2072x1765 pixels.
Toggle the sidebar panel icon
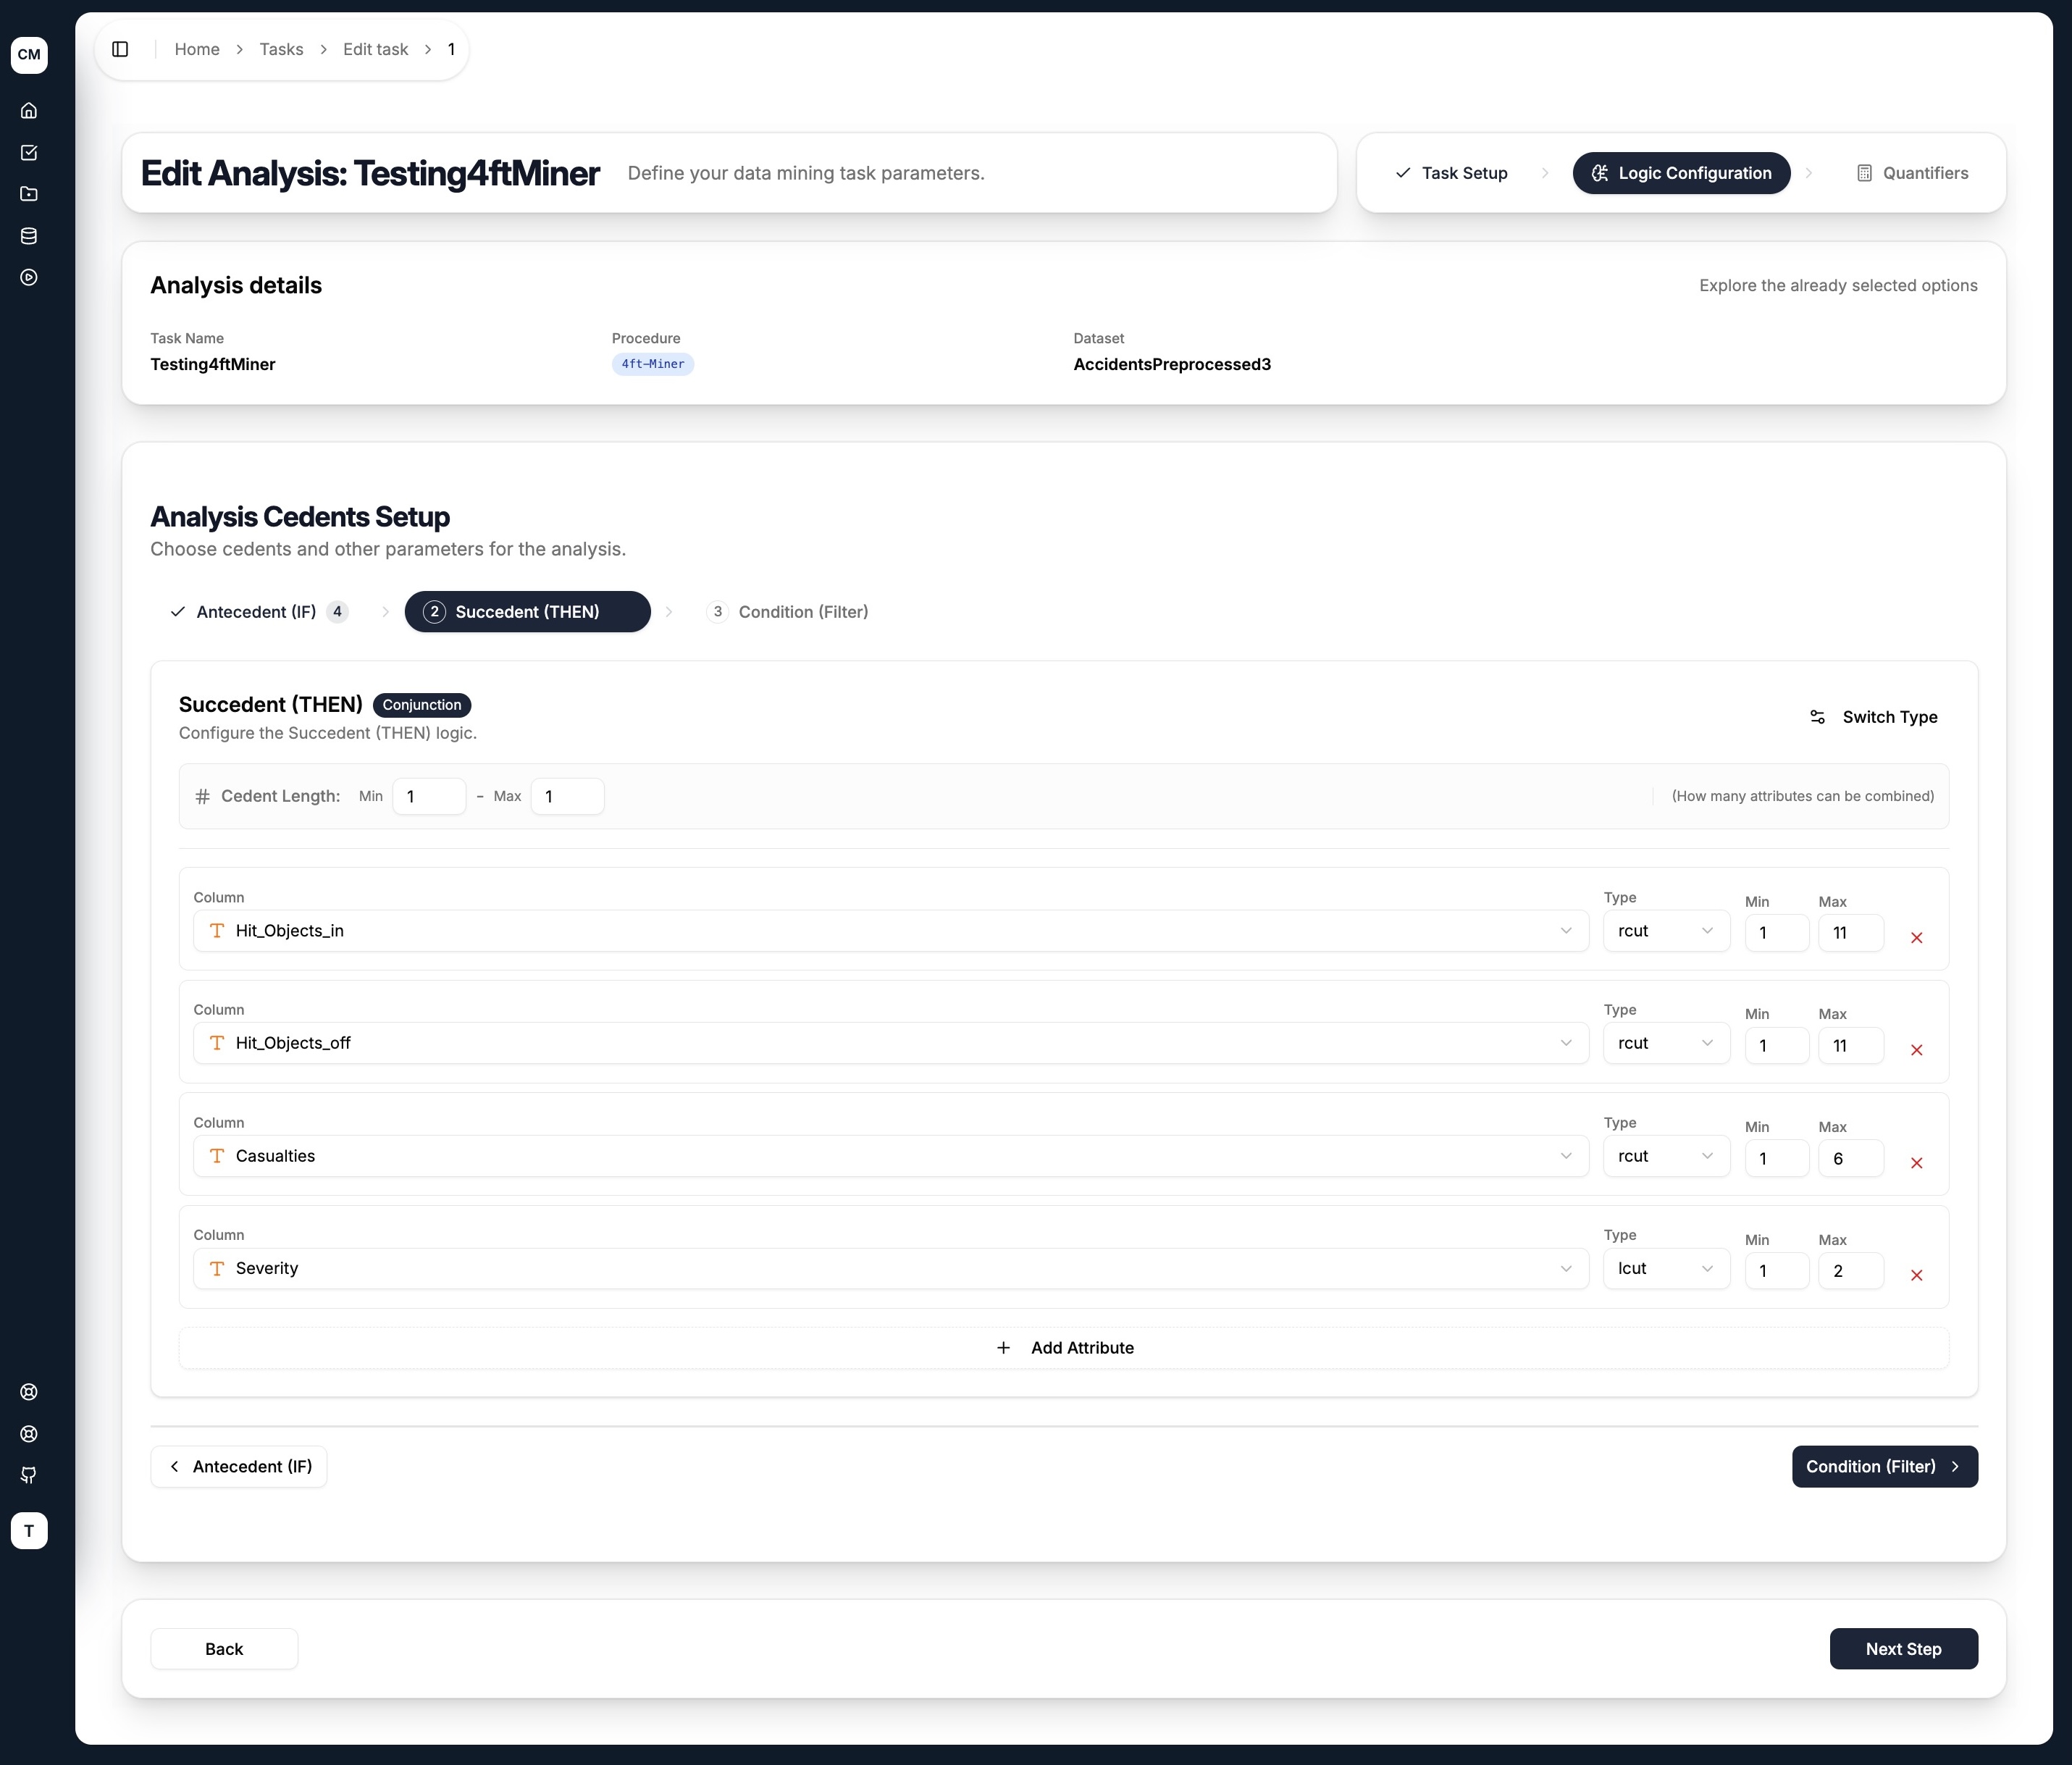[120, 49]
